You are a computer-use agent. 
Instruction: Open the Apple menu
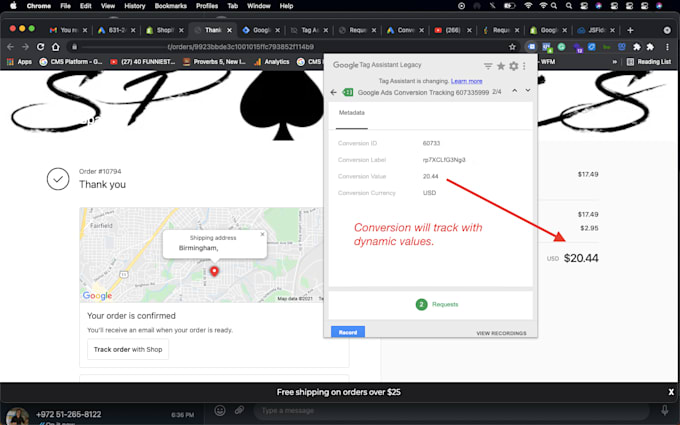13,6
